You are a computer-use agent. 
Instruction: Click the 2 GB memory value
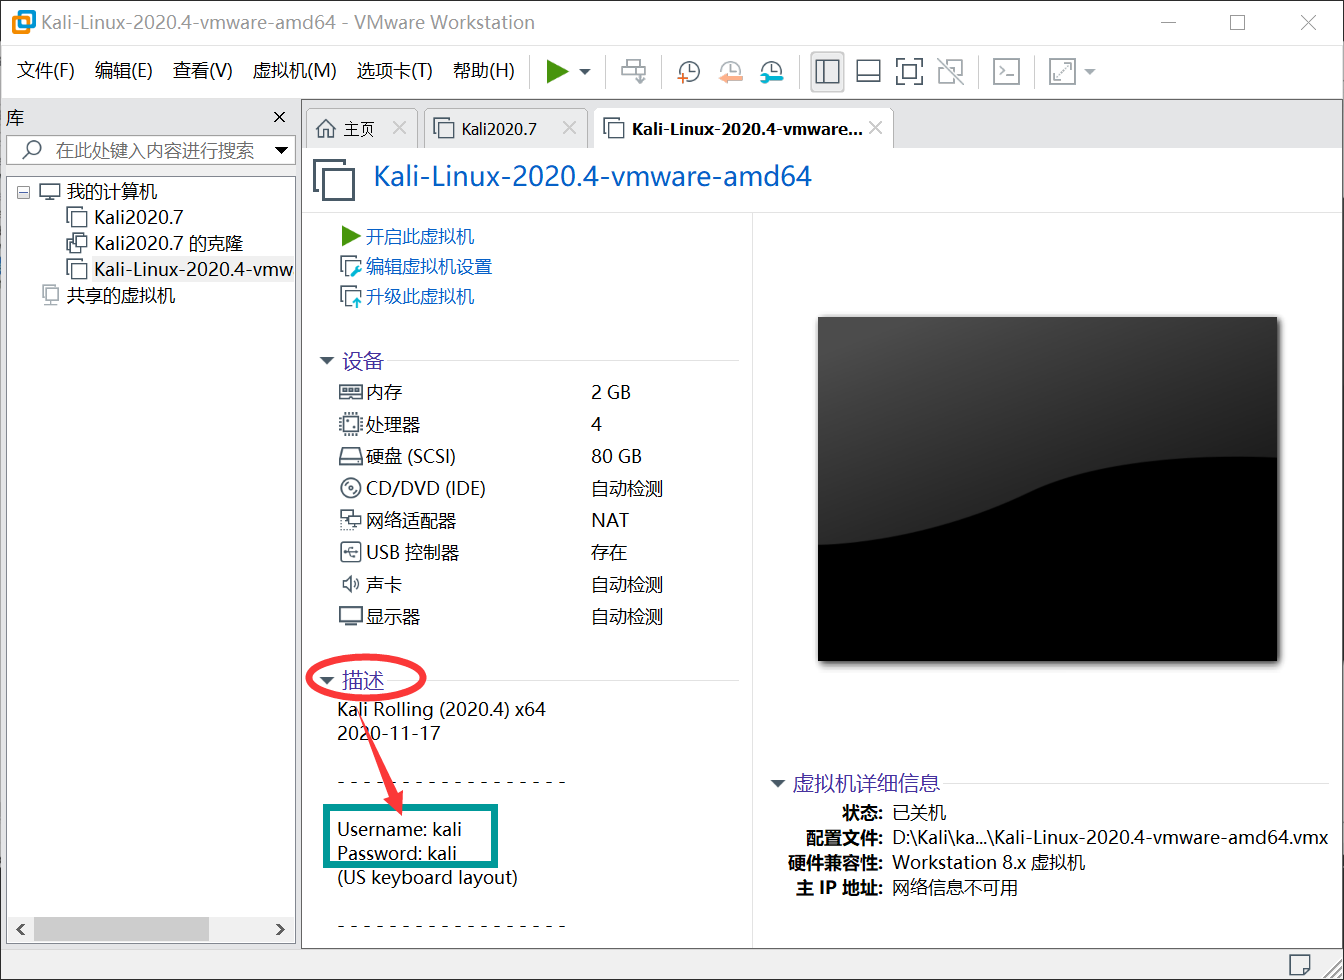click(x=611, y=393)
